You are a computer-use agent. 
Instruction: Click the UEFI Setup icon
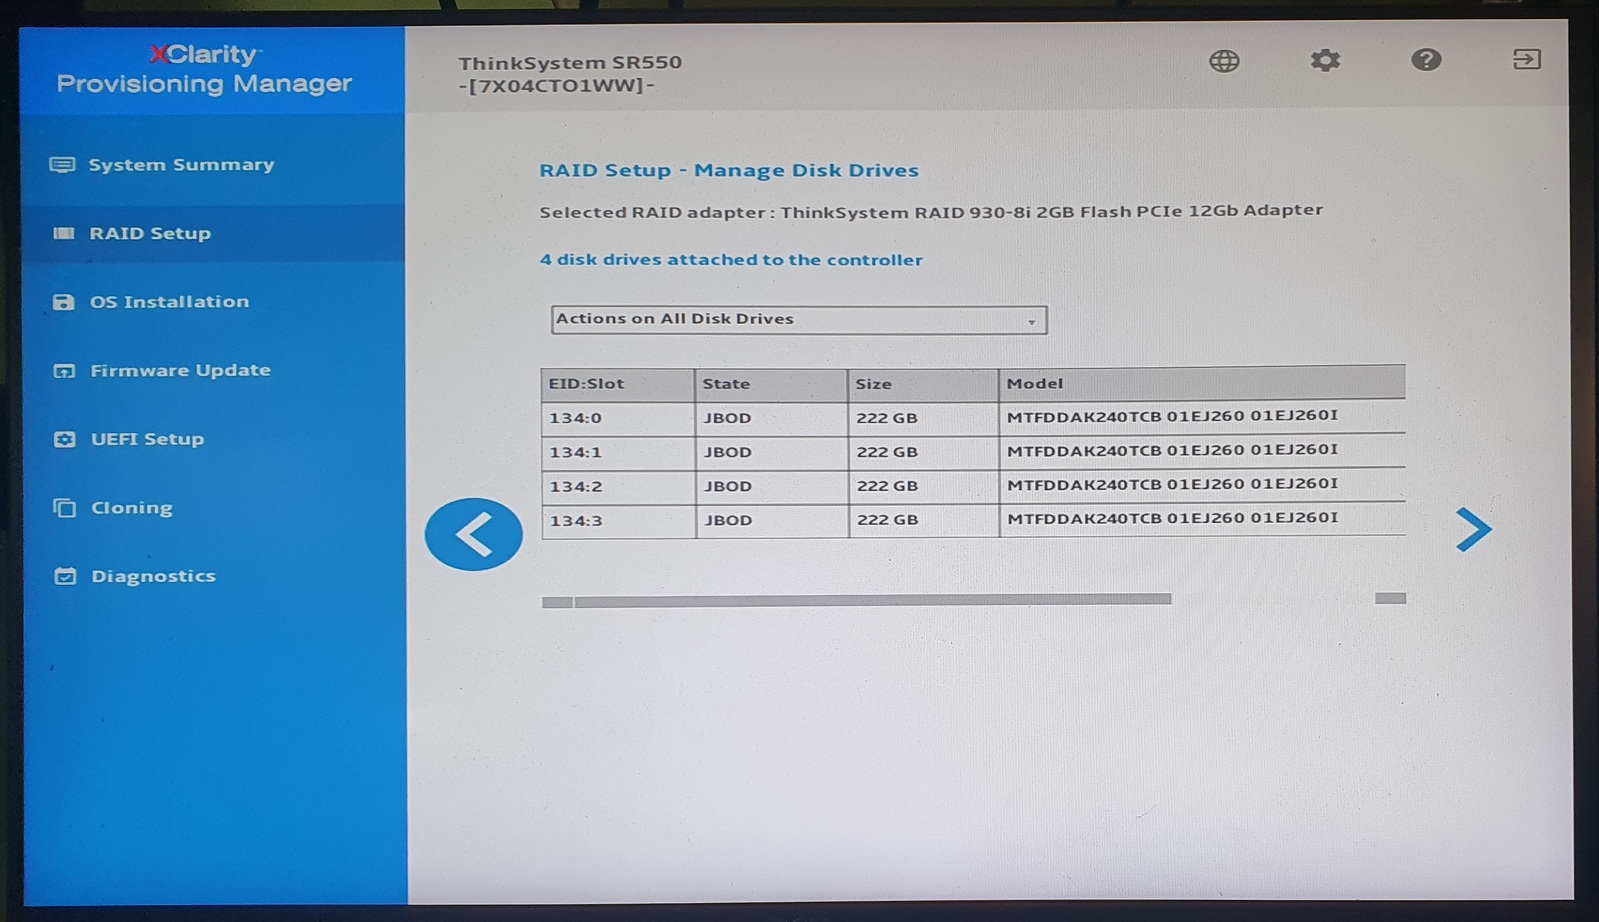64,439
